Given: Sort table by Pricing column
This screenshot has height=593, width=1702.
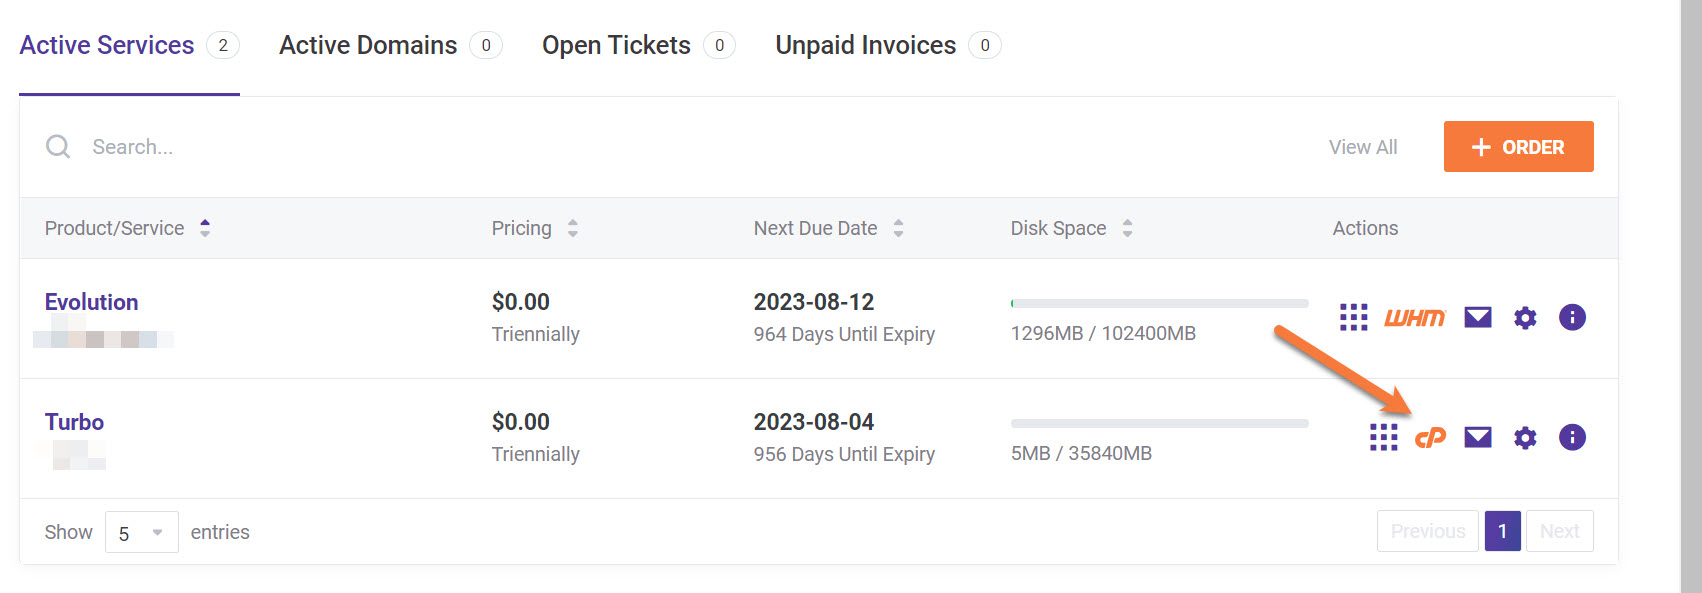Looking at the screenshot, I should click(x=521, y=228).
